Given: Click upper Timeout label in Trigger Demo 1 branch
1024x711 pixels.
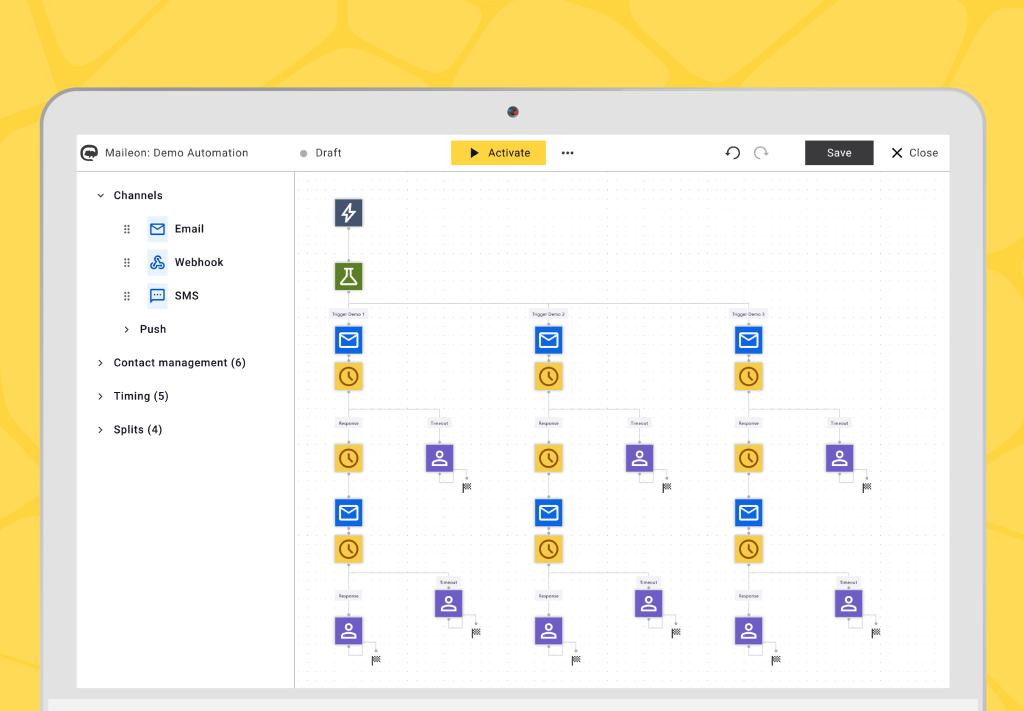Looking at the screenshot, I should tap(439, 423).
